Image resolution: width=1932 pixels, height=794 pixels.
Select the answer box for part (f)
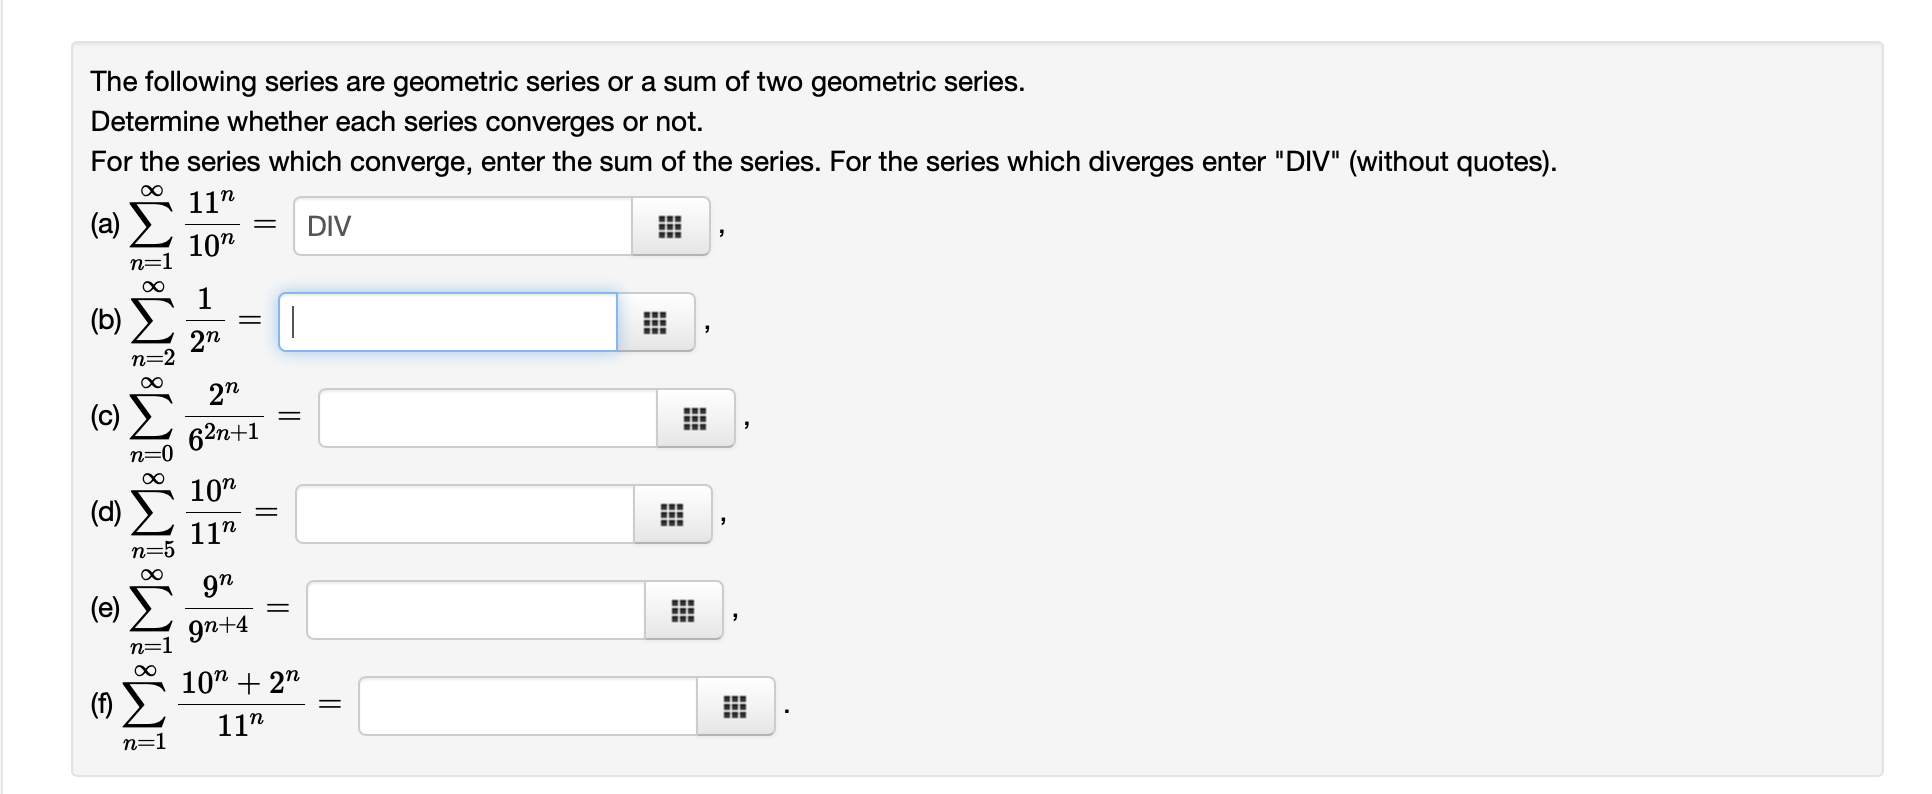pyautogui.click(x=520, y=706)
